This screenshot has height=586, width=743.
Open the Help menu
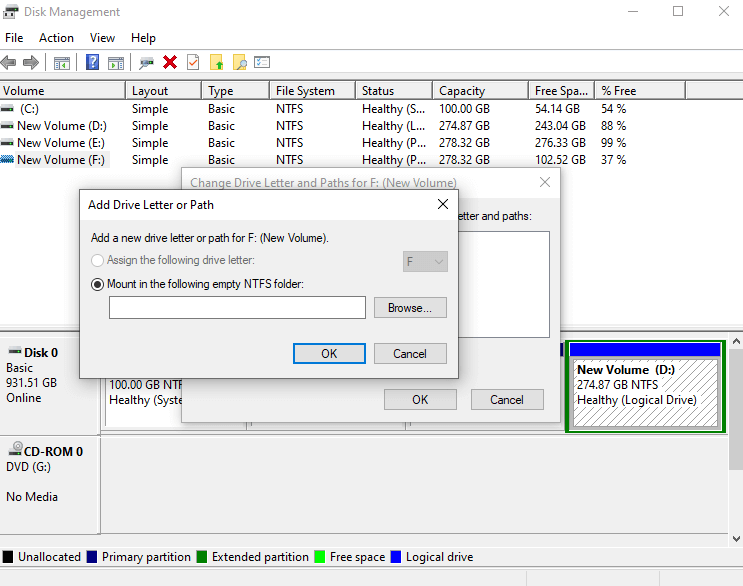point(144,38)
